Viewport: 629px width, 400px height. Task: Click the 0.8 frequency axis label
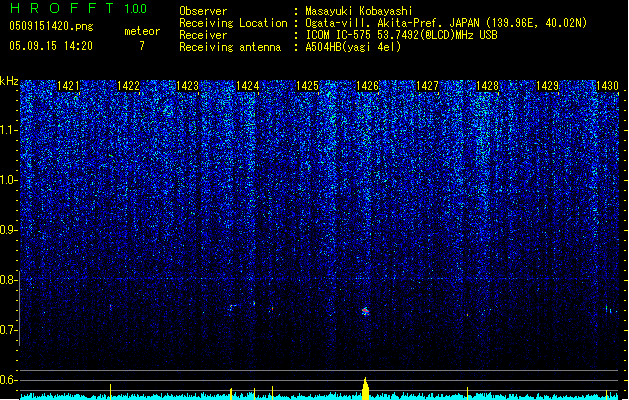coord(8,280)
